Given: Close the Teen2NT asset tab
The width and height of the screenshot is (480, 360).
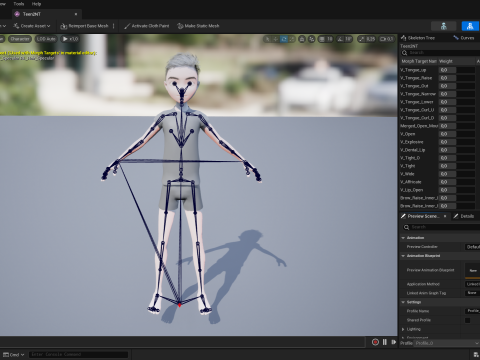Looking at the screenshot, I should pos(76,14).
